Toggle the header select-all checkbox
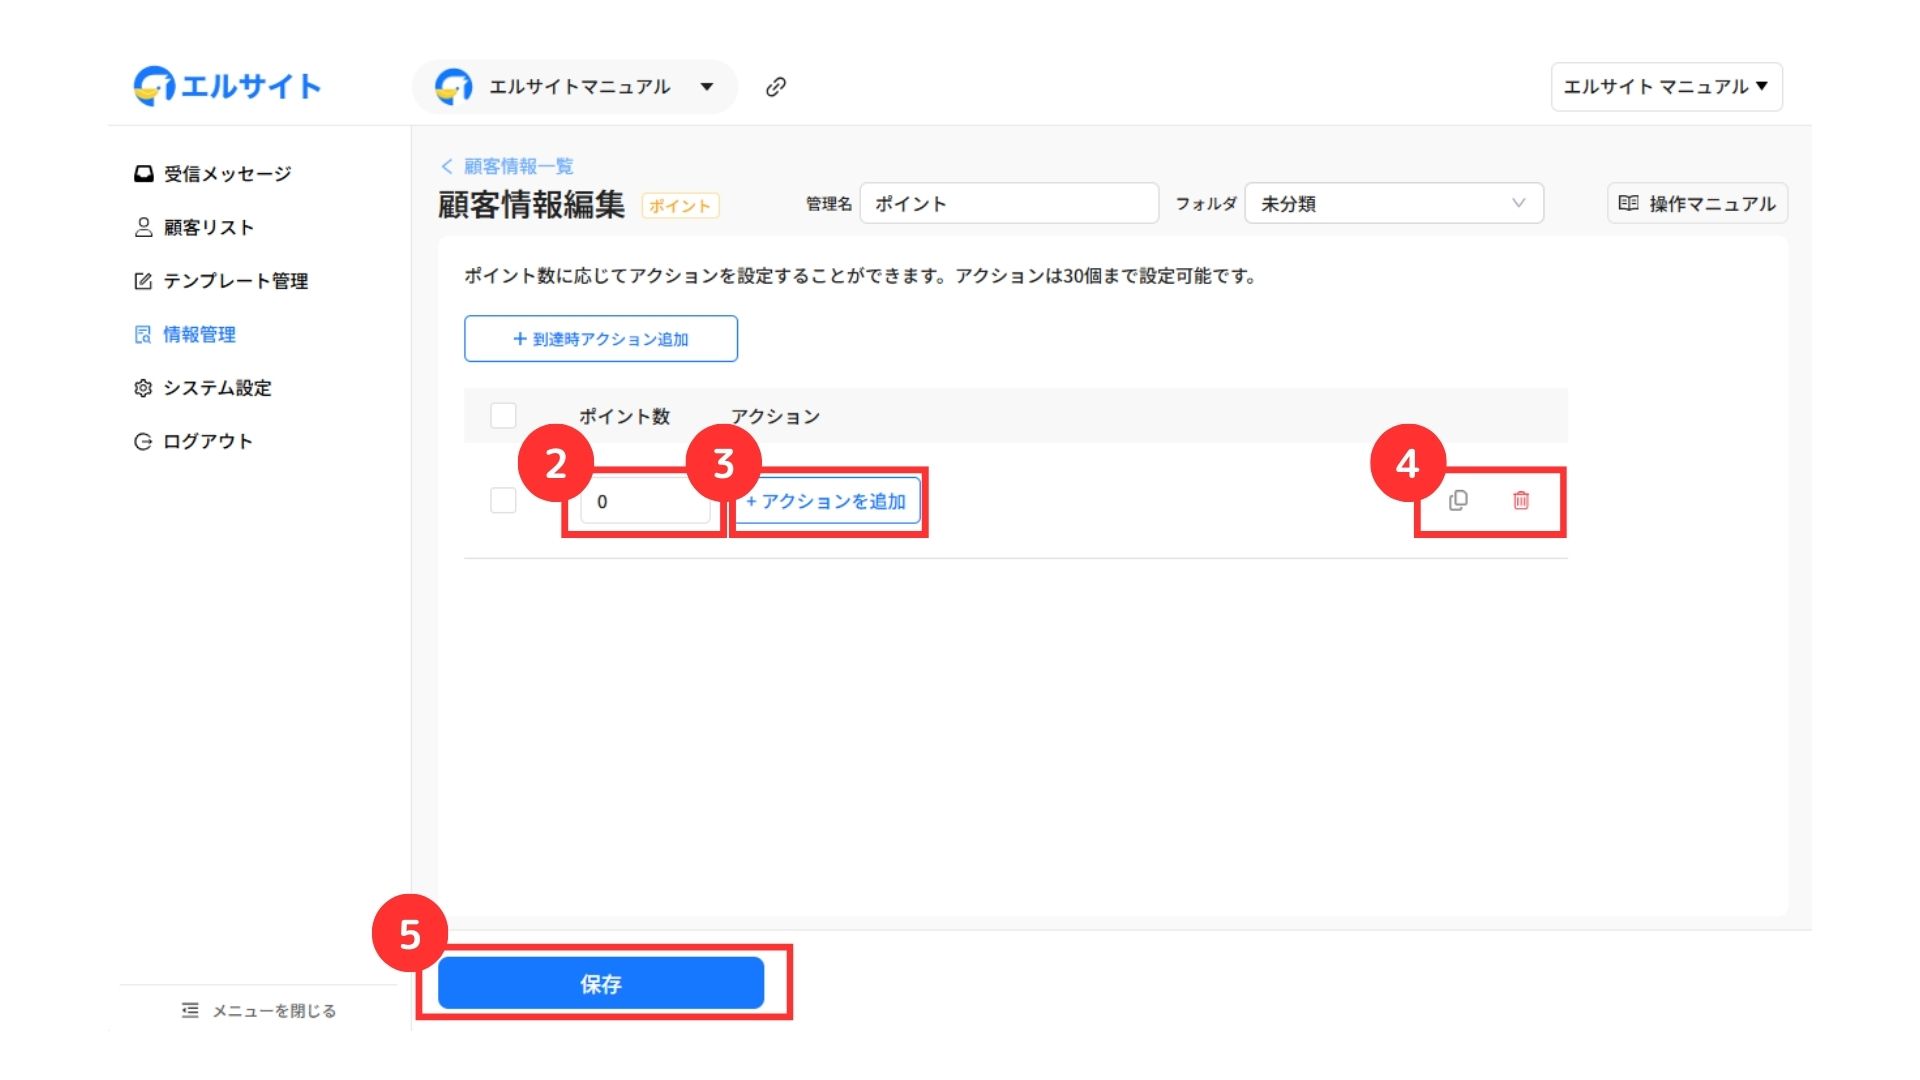The image size is (1920, 1080). [503, 415]
